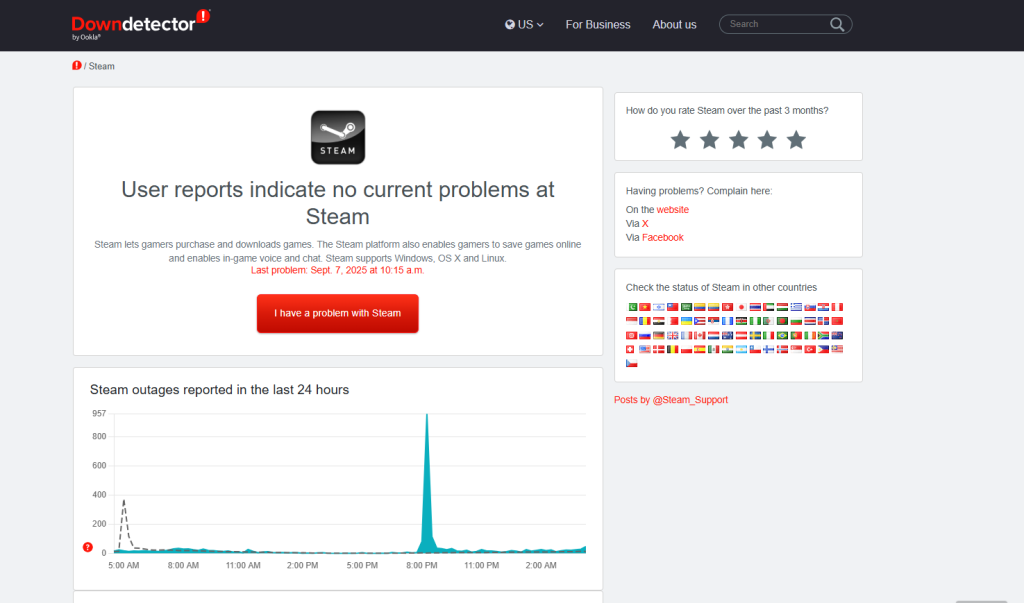
Task: Select the Philippines flag
Action: pyautogui.click(x=824, y=349)
